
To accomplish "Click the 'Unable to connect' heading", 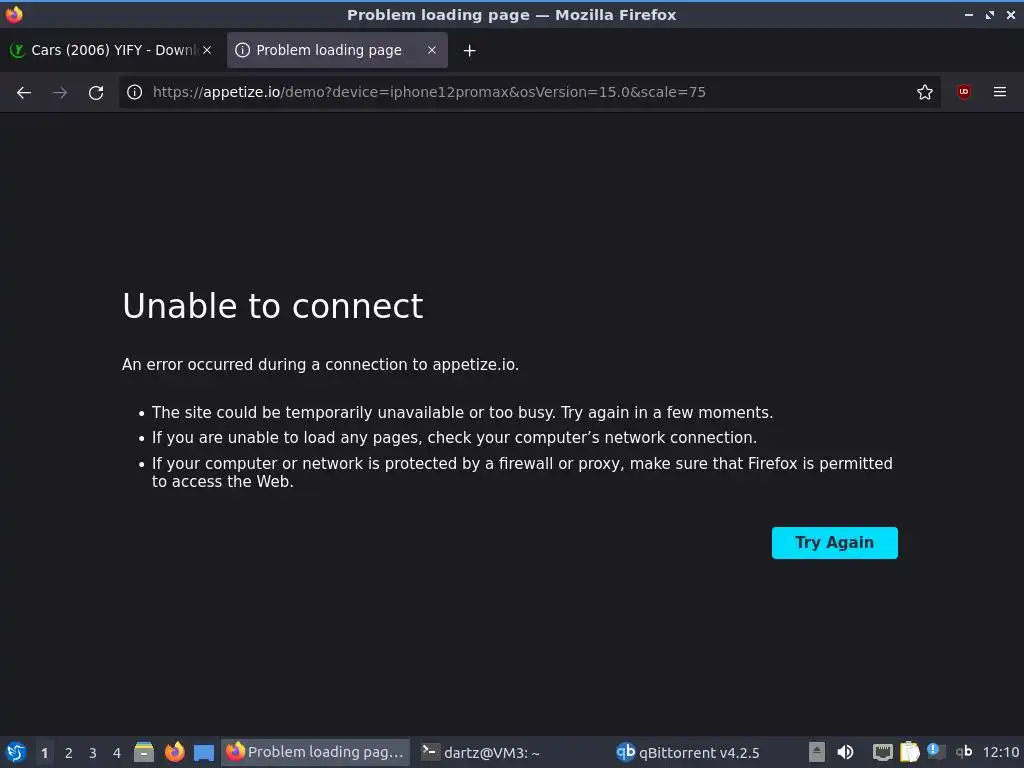I will pos(272,306).
